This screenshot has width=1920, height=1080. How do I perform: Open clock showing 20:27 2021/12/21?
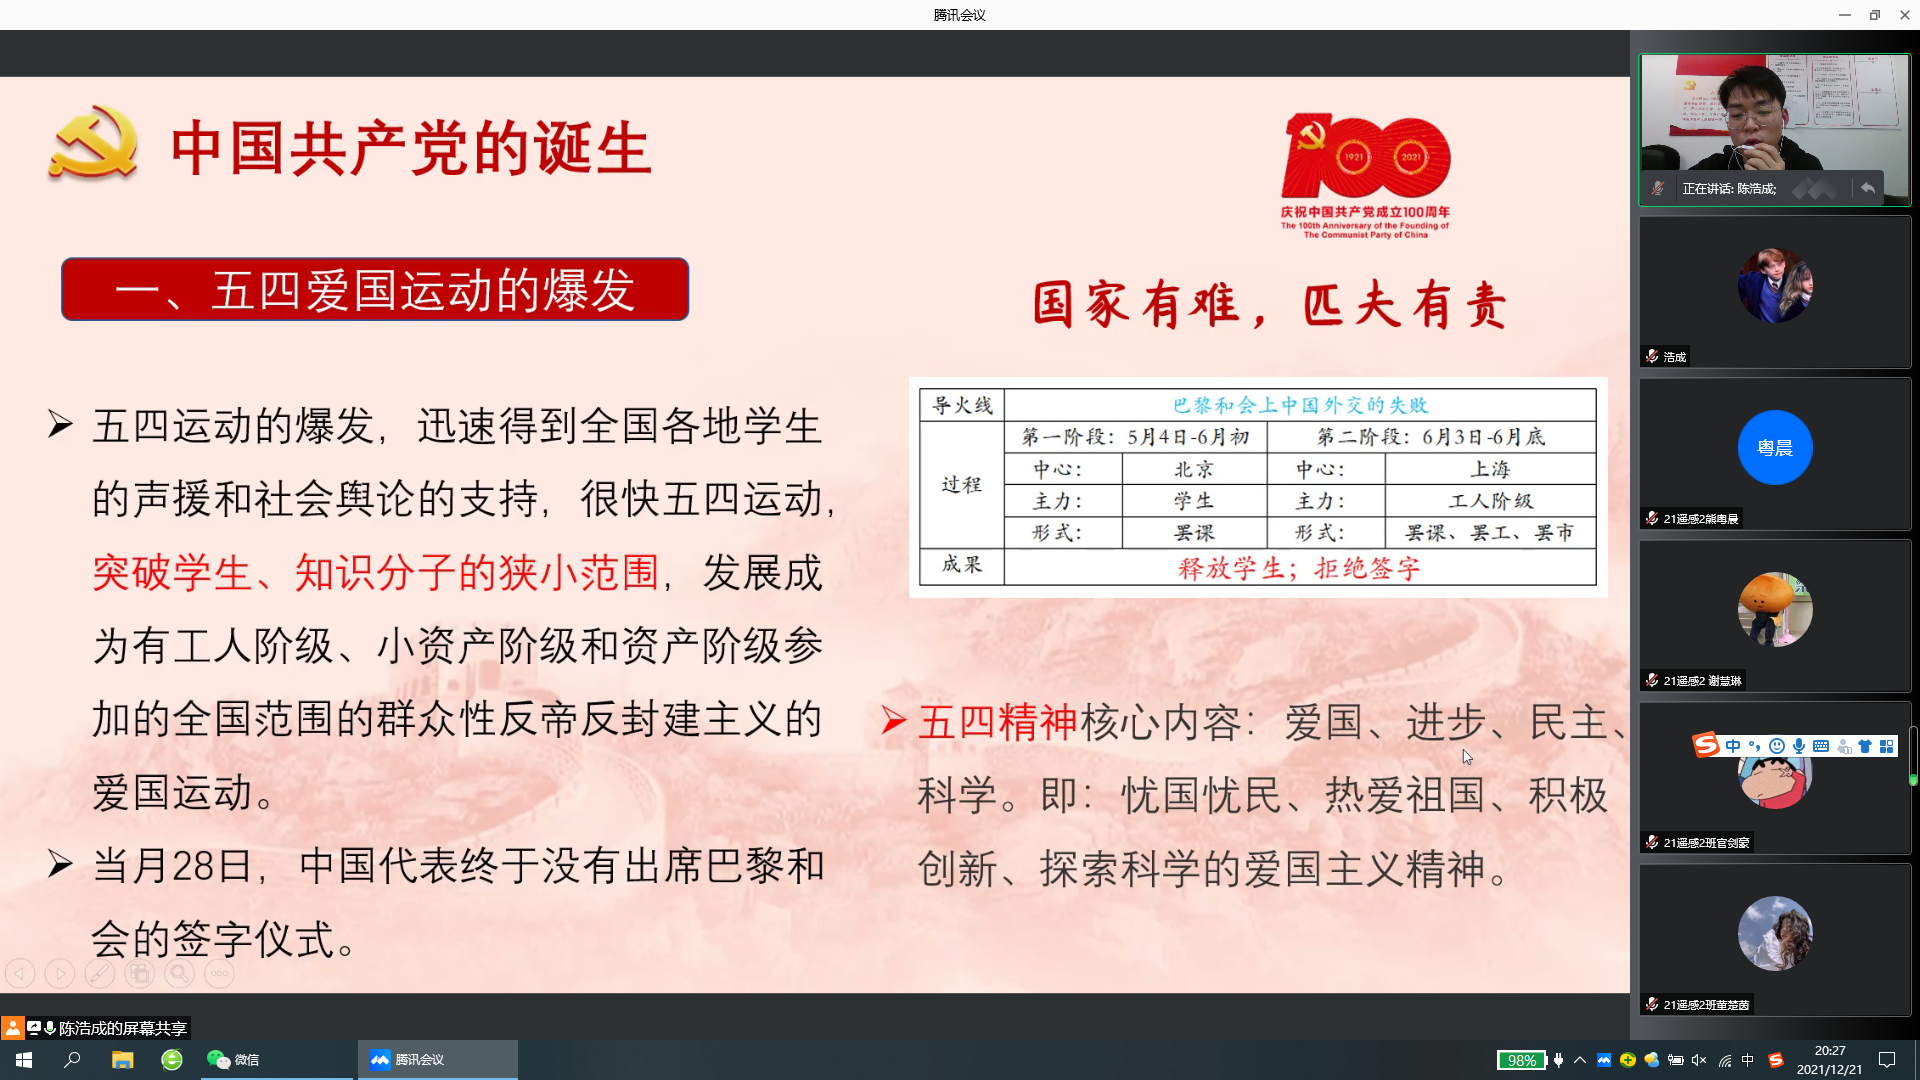1829,1060
